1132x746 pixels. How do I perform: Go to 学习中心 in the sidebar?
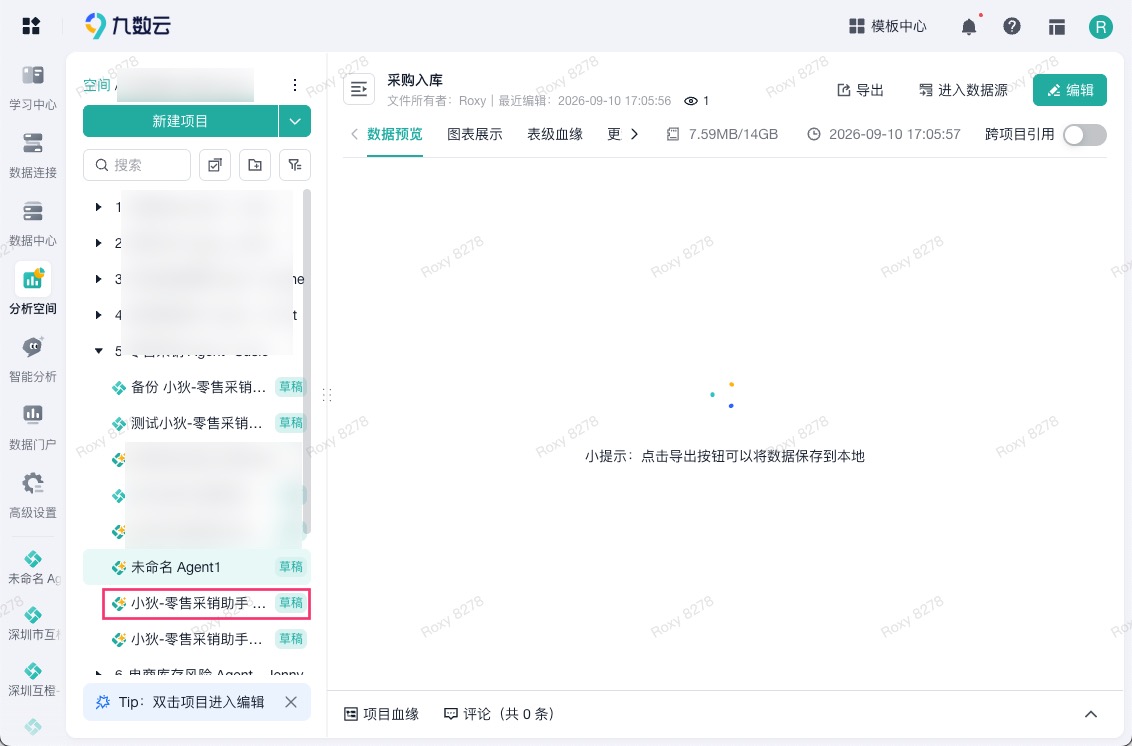(32, 87)
